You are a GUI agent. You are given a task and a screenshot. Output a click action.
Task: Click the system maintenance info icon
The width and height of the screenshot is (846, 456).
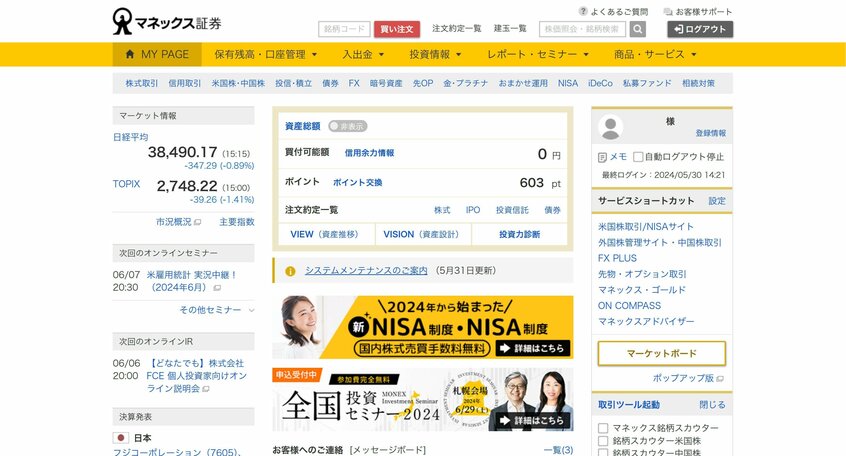point(290,271)
